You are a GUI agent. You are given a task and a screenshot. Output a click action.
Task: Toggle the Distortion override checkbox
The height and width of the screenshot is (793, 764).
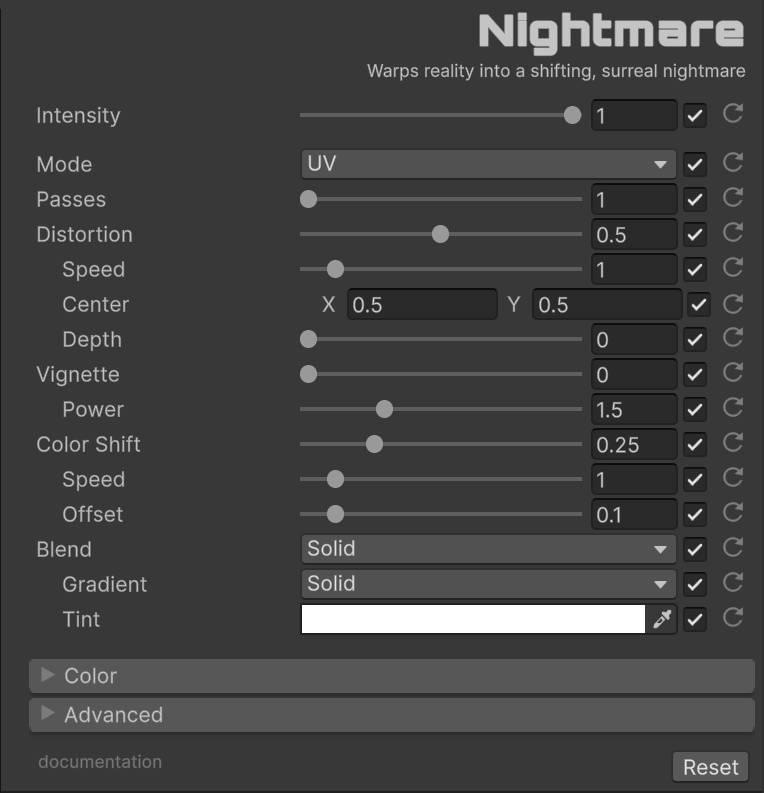695,234
